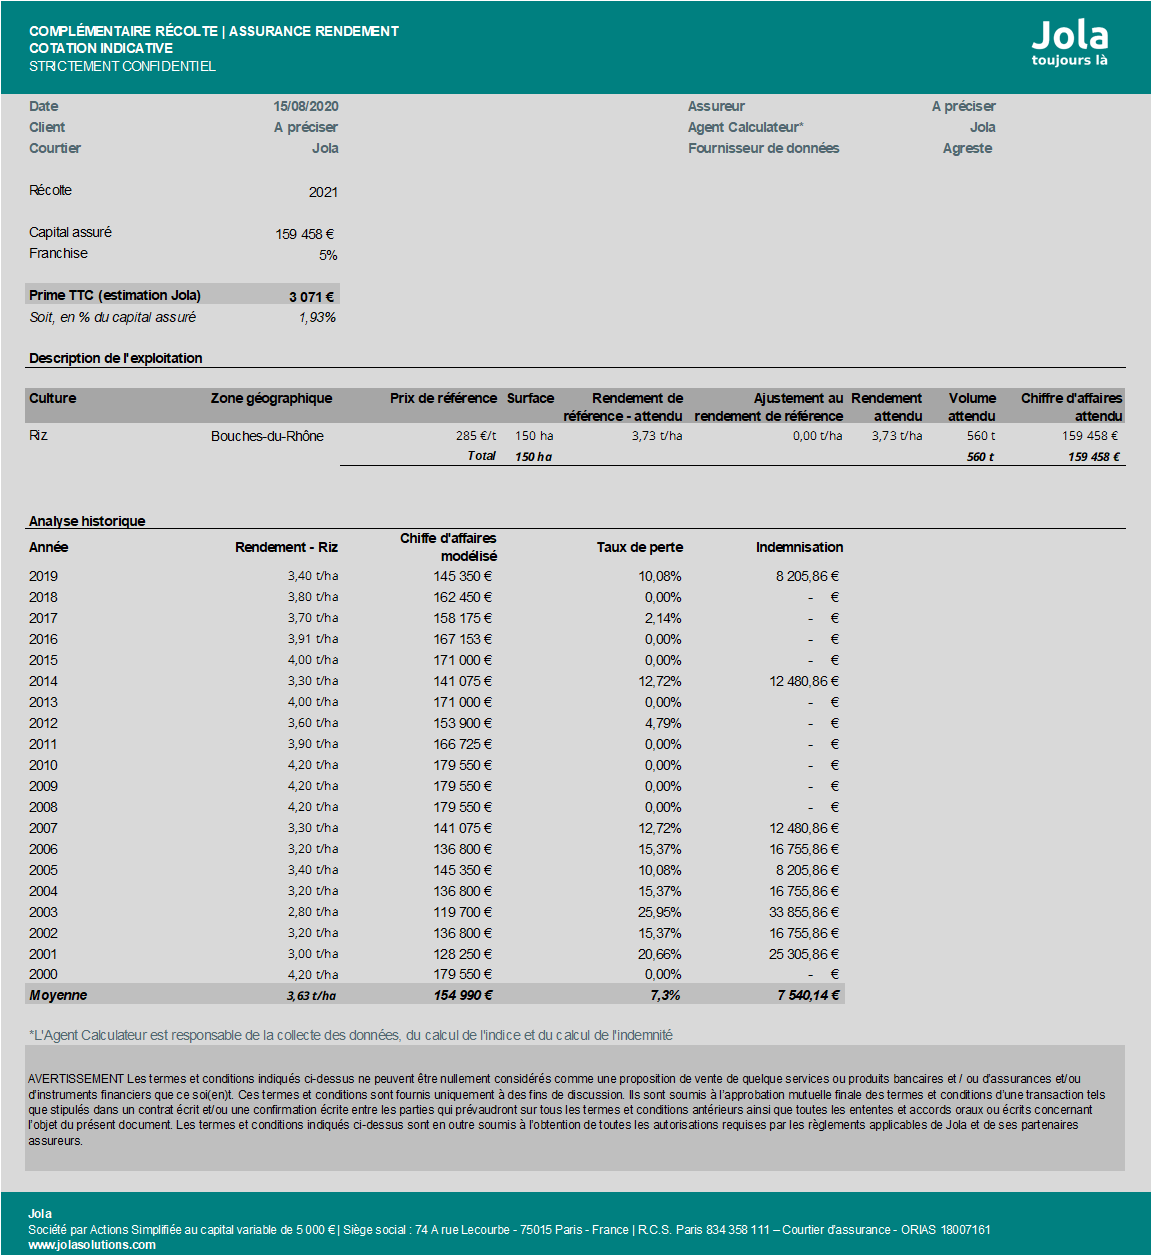Click the Assureur value "A préciser"
The width and height of the screenshot is (1152, 1256).
(964, 106)
